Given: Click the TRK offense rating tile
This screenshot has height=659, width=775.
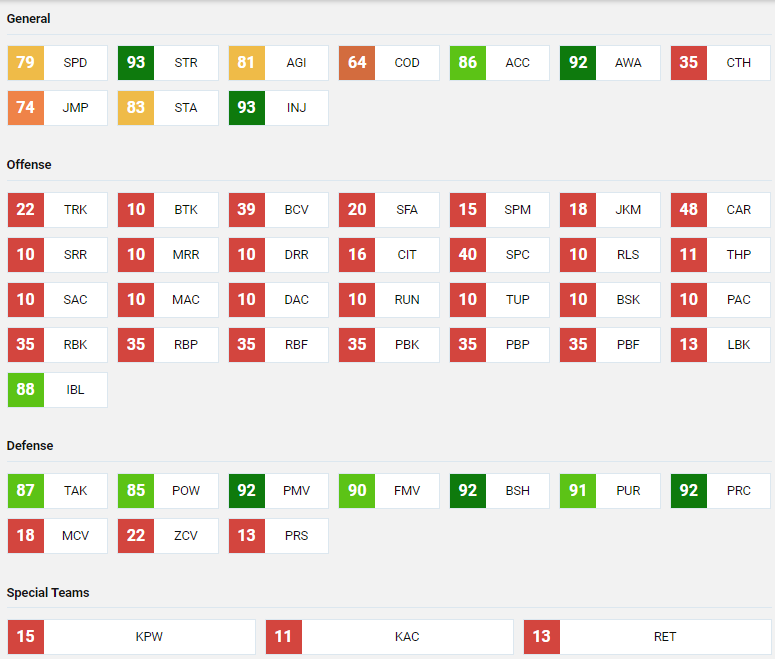Looking at the screenshot, I should coord(57,210).
